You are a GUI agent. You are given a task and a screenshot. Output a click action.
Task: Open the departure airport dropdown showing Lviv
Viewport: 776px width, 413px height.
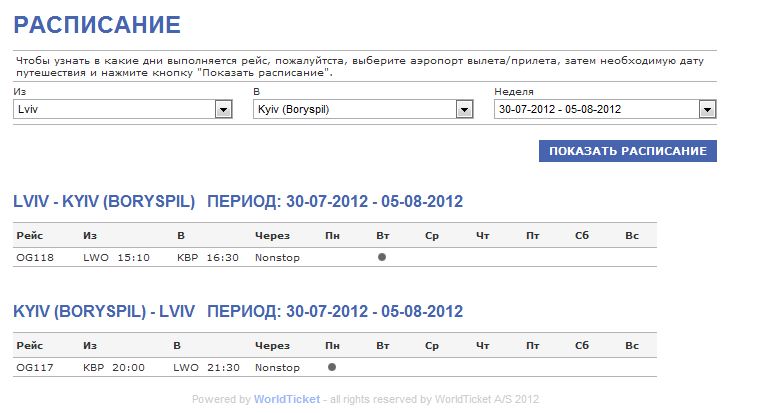224,110
